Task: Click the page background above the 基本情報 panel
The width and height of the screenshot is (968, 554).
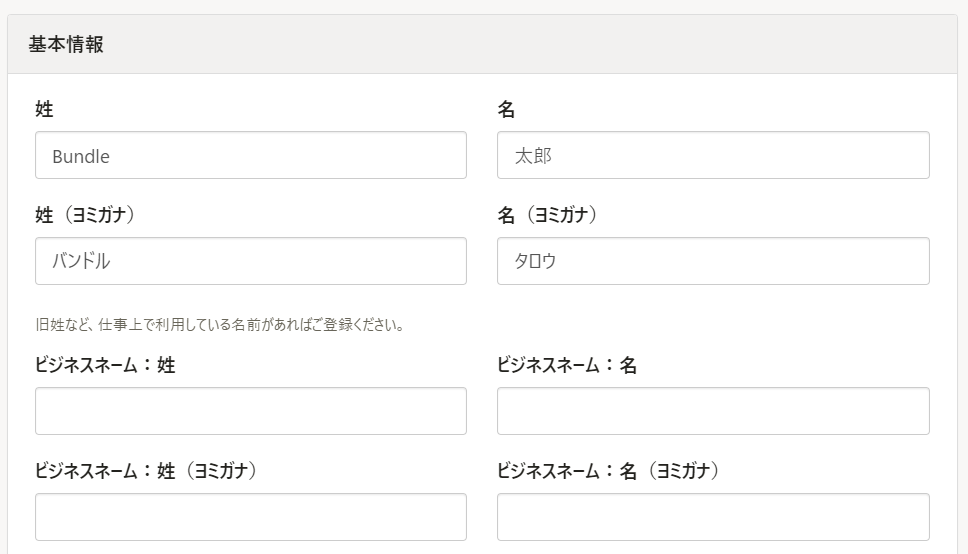Action: tap(484, 6)
